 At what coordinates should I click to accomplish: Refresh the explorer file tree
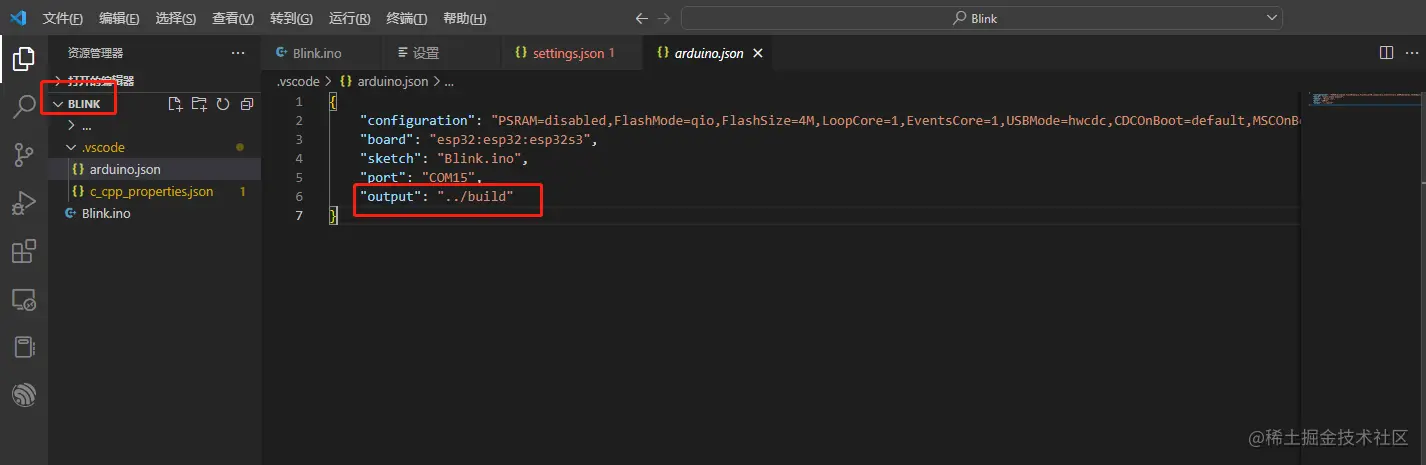(223, 104)
